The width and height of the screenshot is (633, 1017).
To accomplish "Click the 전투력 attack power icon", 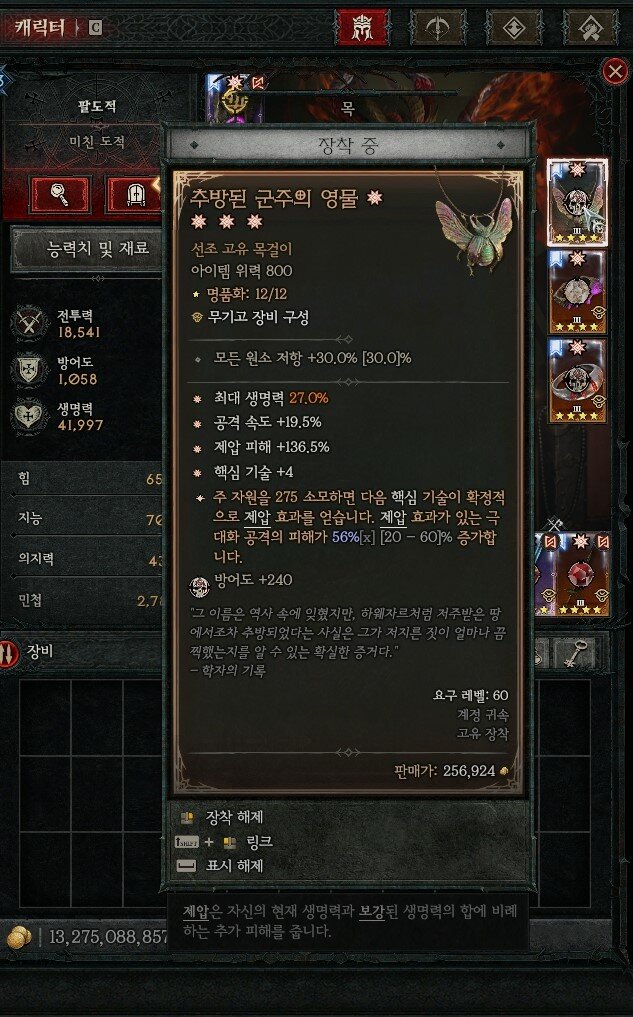I will (x=29, y=323).
